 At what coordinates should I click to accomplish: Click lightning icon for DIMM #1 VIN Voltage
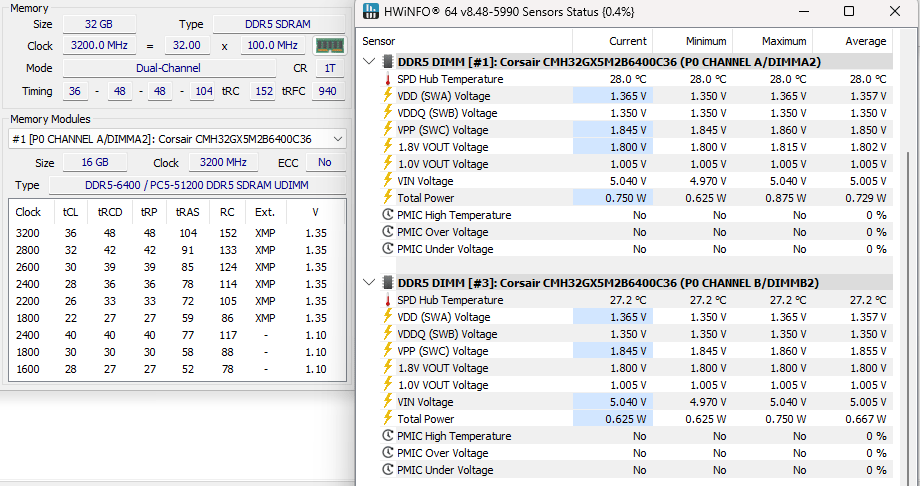(x=388, y=181)
